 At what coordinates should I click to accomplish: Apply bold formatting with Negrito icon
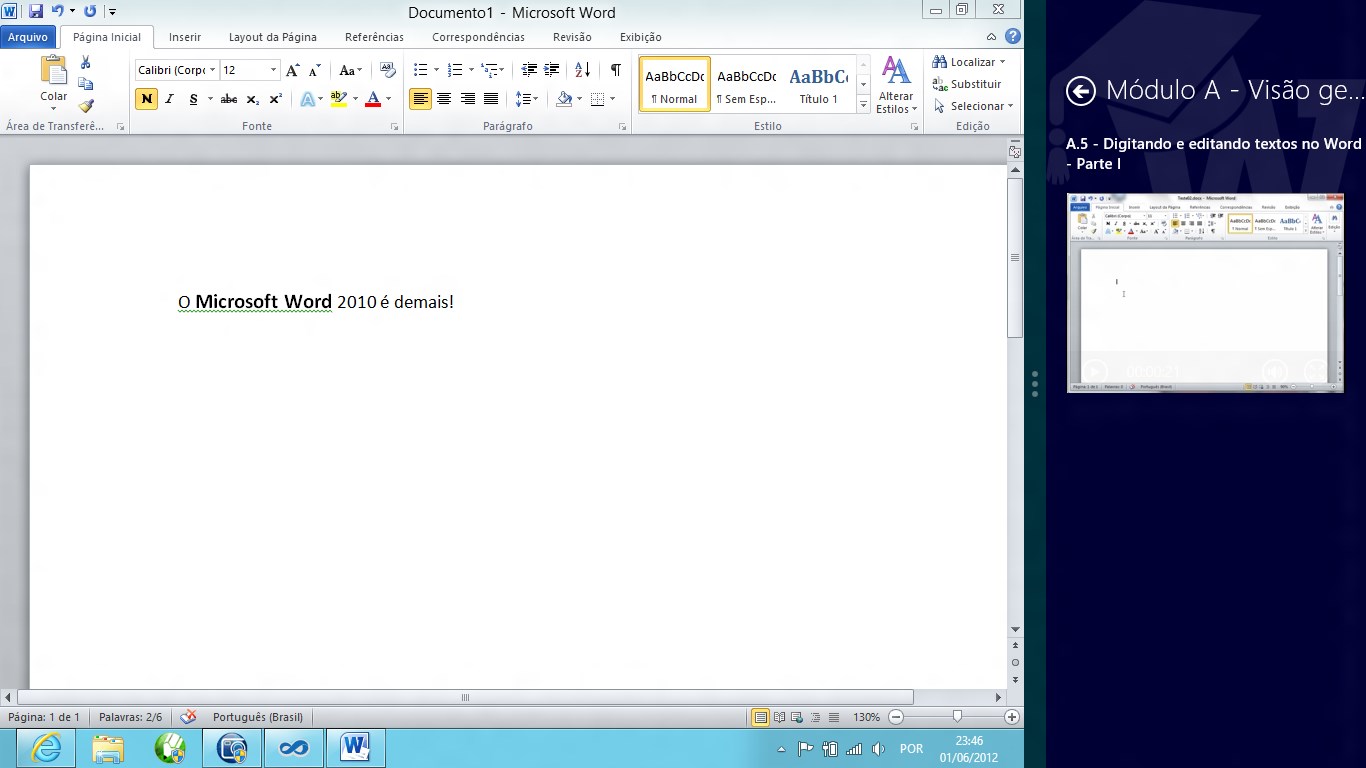point(145,99)
